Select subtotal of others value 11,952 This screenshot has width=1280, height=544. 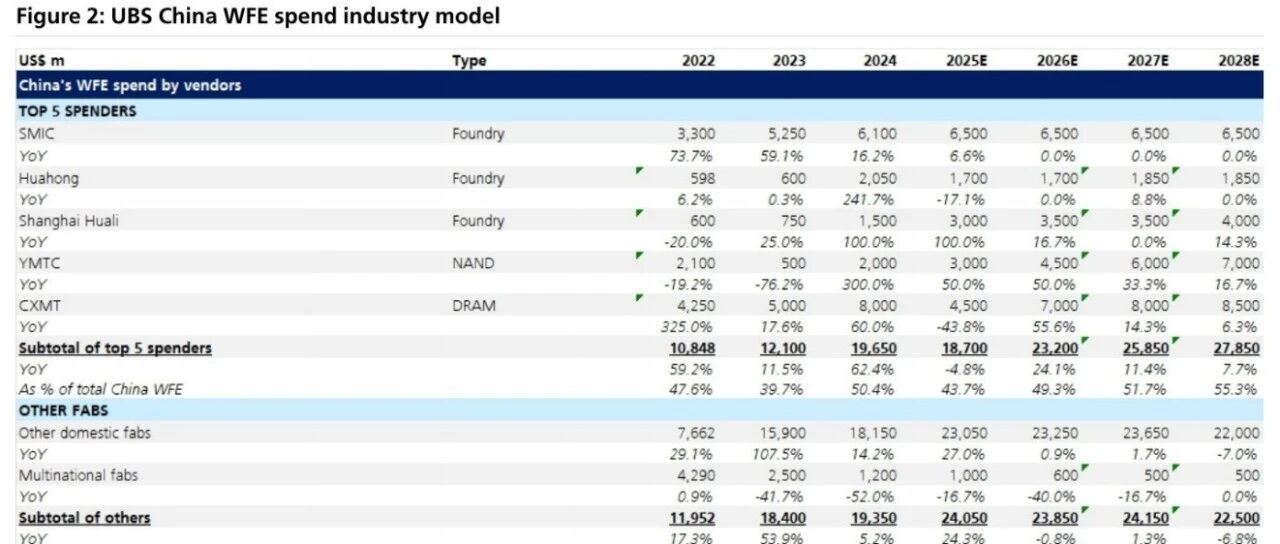click(692, 517)
